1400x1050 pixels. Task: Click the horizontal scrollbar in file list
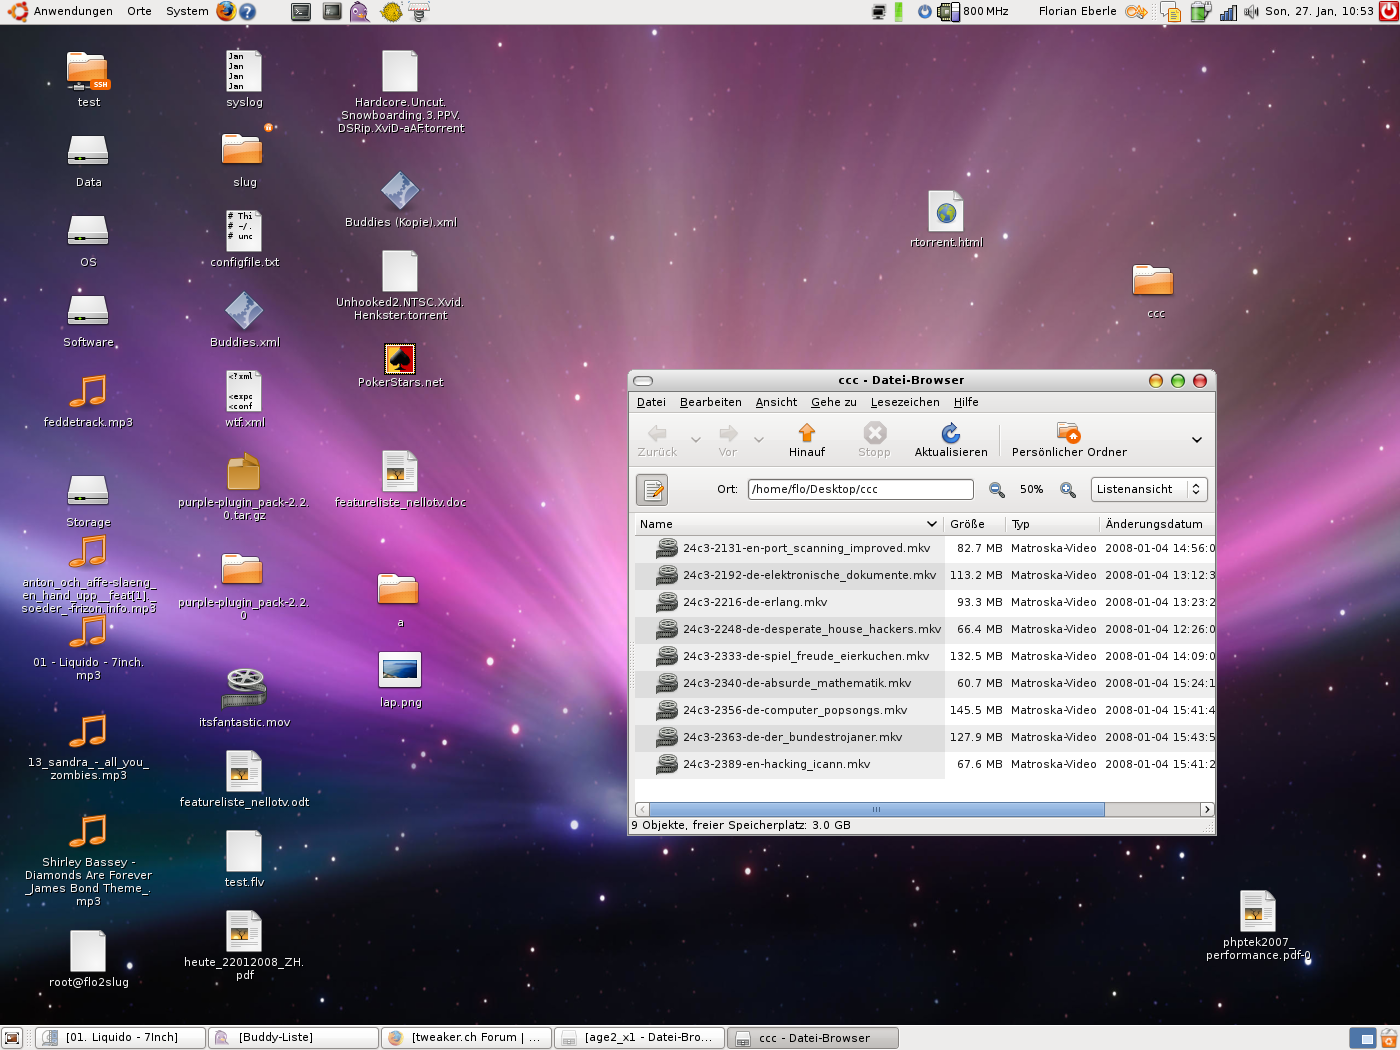click(x=876, y=809)
